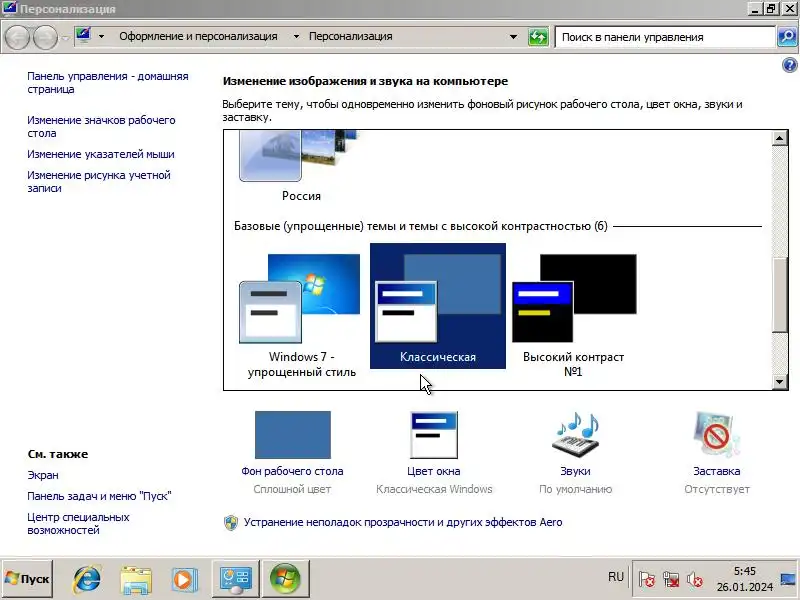Screen dimensions: 800x600
Task: Open Windows Media Player on taskbar
Action: (x=184, y=580)
